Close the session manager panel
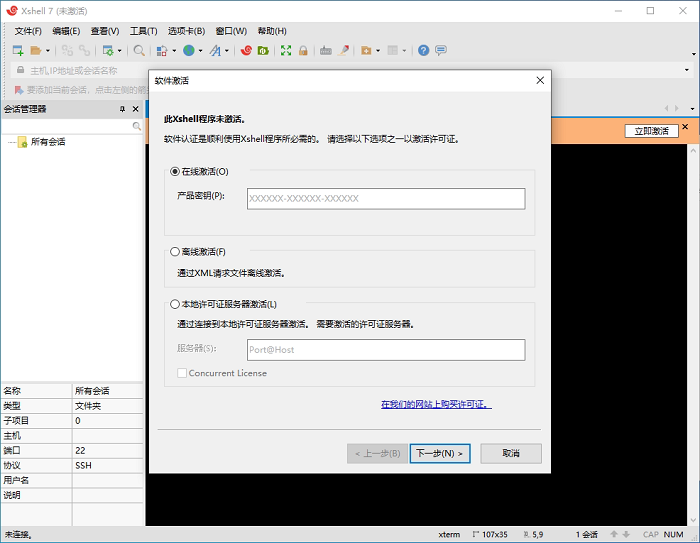This screenshot has height=543, width=700. 135,109
